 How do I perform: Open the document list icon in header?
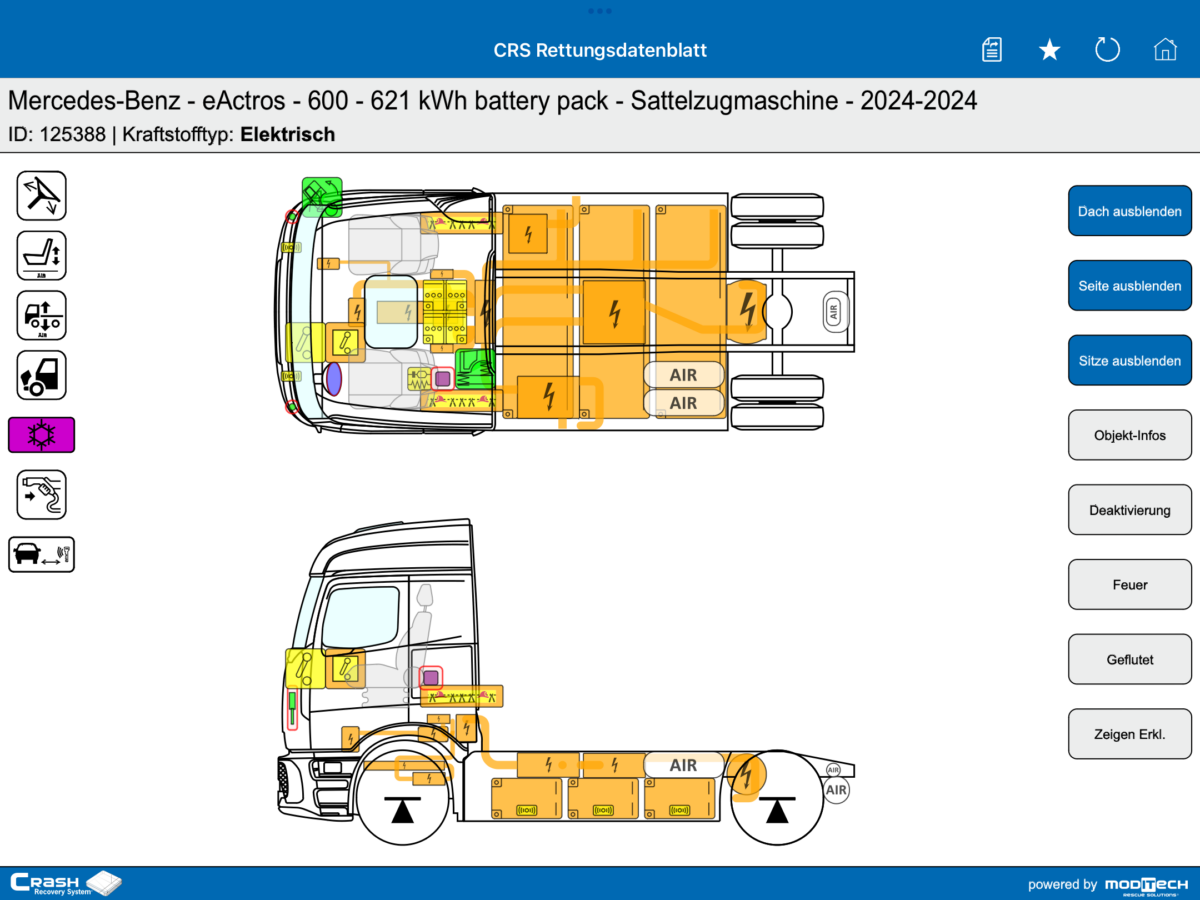point(992,50)
